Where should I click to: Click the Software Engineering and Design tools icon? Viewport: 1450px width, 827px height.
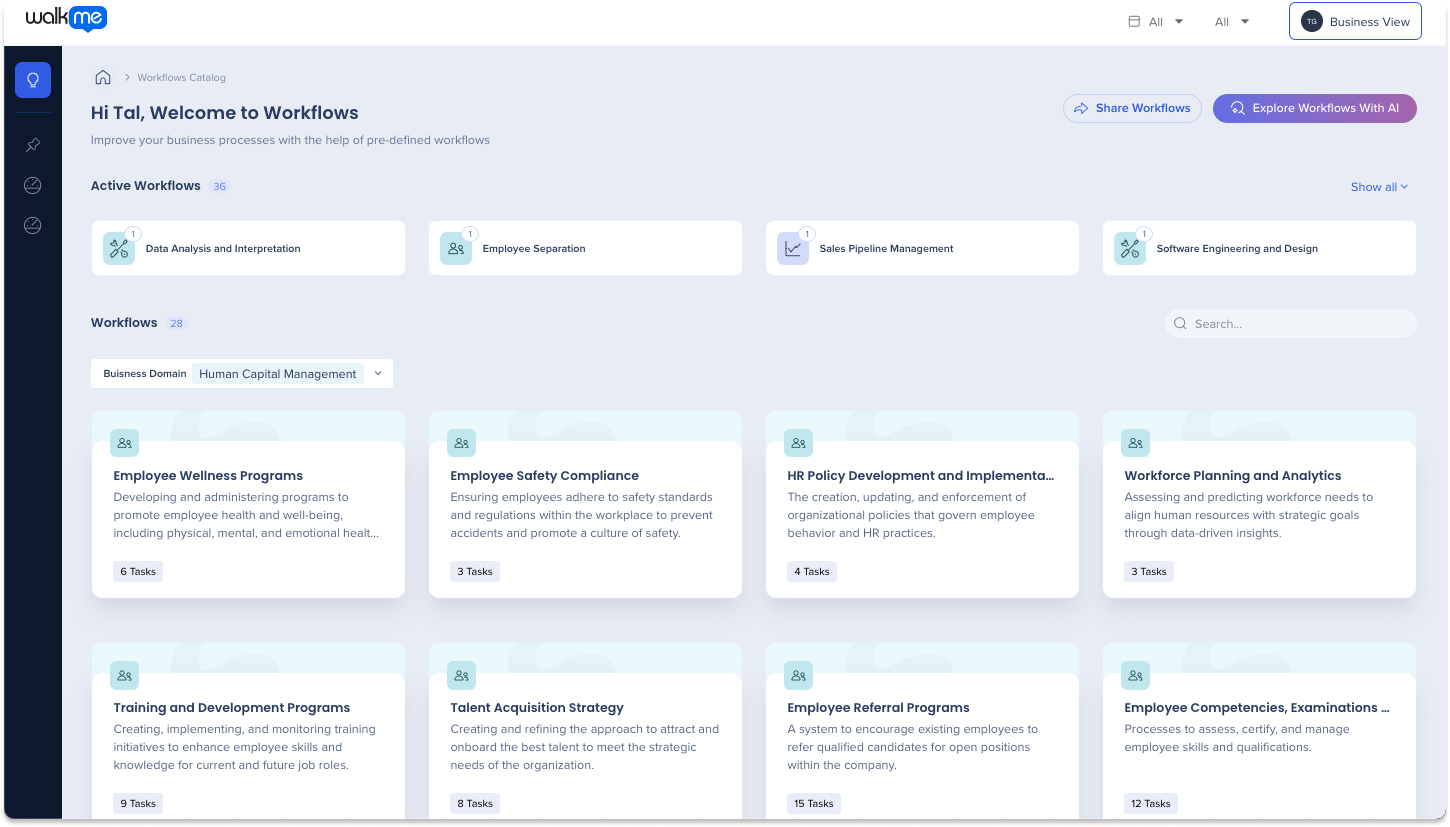pyautogui.click(x=1130, y=248)
